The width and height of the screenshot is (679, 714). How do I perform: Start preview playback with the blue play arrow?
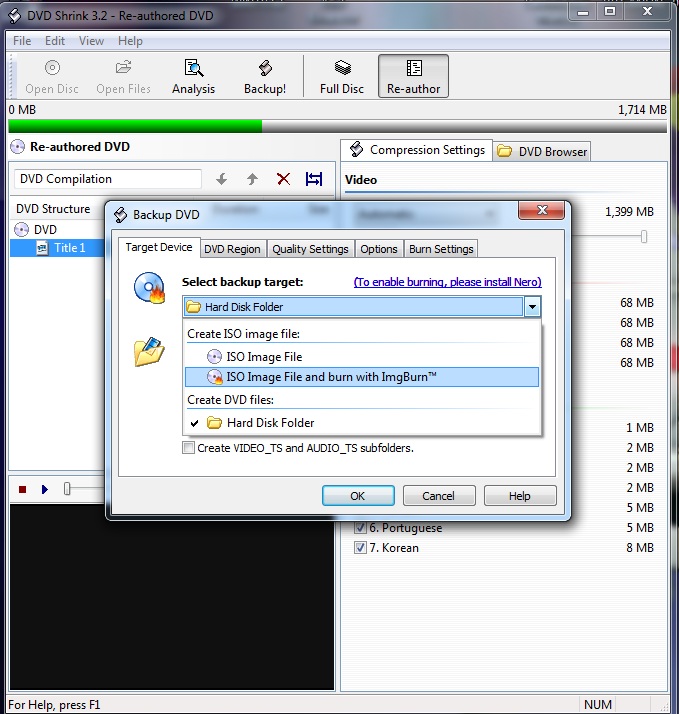coord(45,490)
